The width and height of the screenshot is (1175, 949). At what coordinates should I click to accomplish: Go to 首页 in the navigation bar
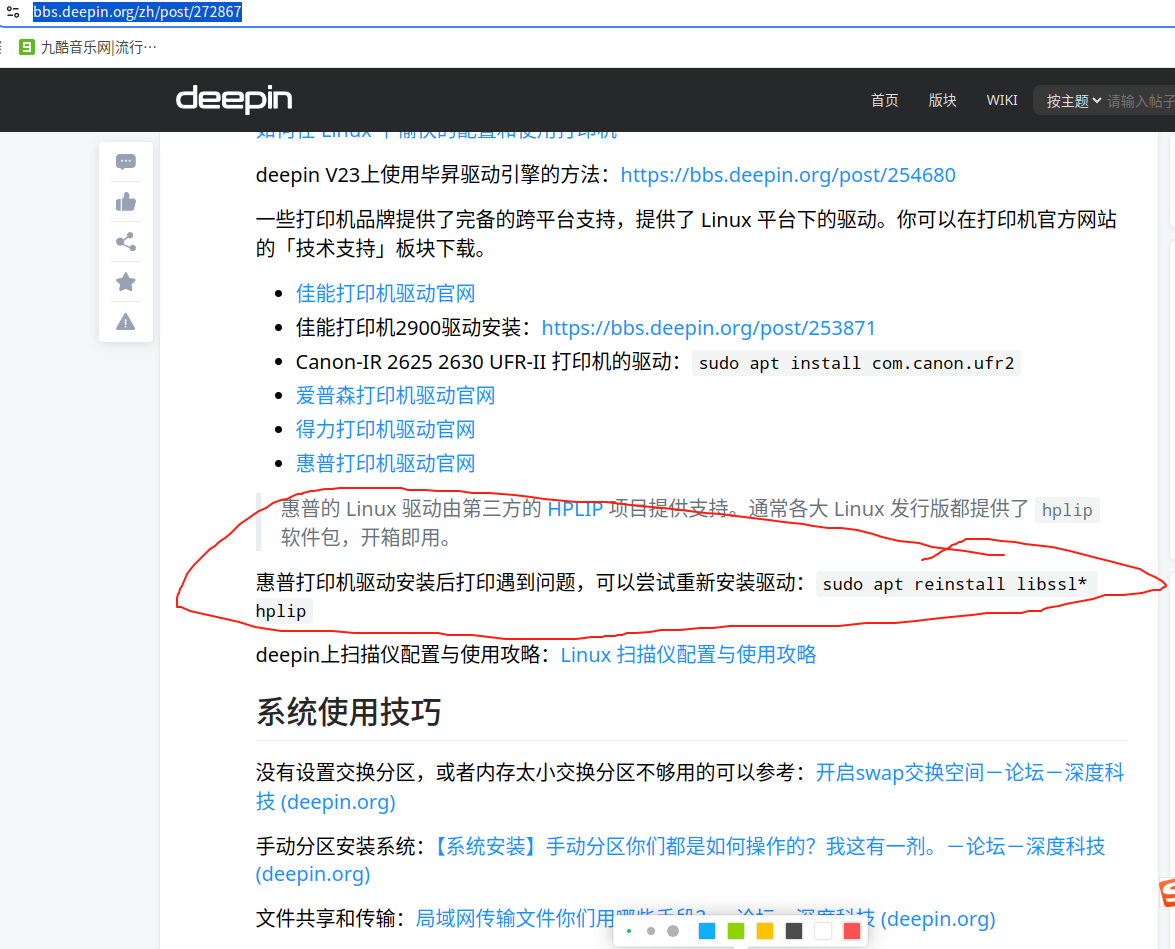(x=884, y=100)
